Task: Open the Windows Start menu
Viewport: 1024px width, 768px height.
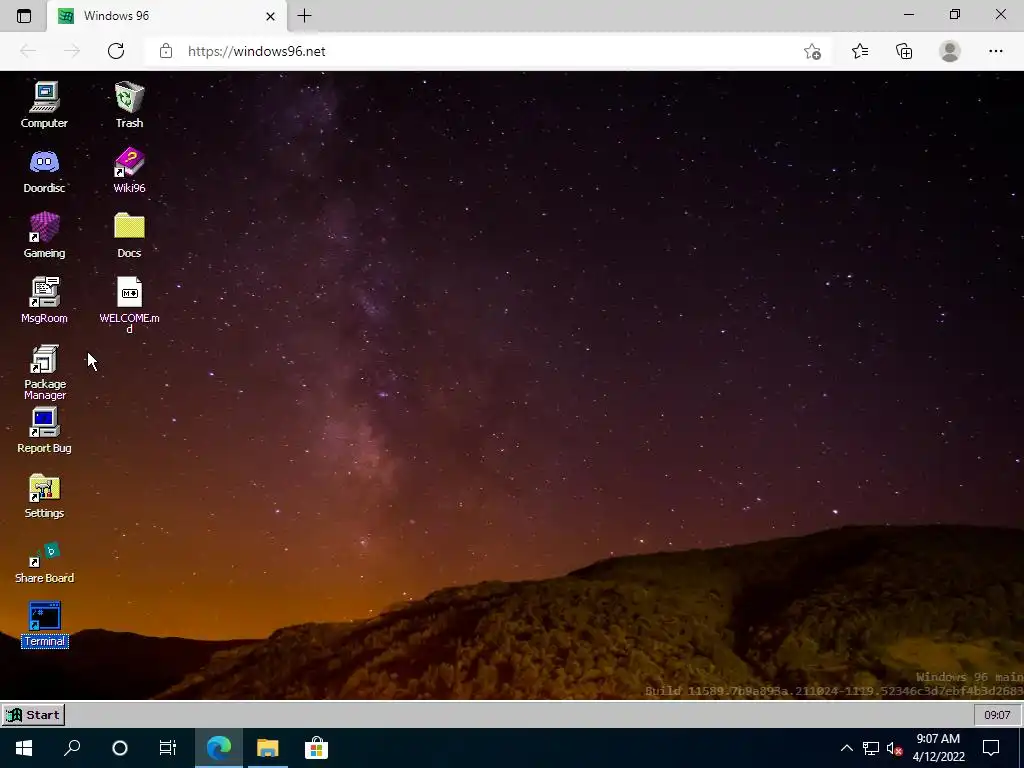Action: coord(24,748)
